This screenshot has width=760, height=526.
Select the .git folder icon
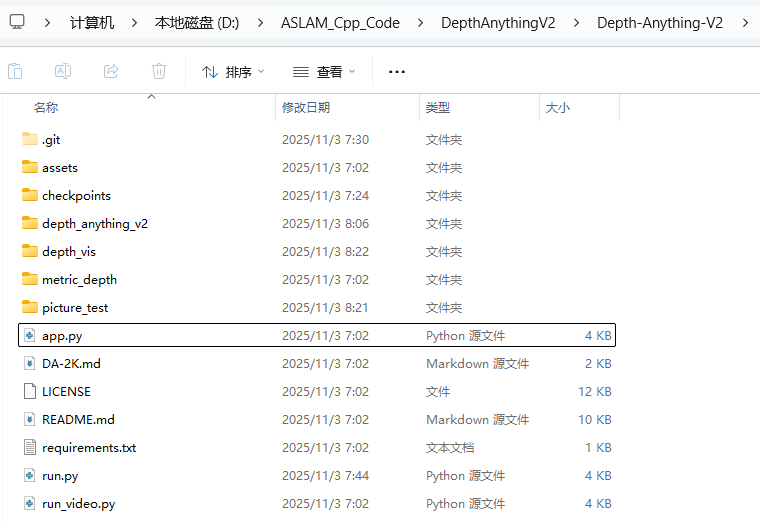pyautogui.click(x=30, y=139)
